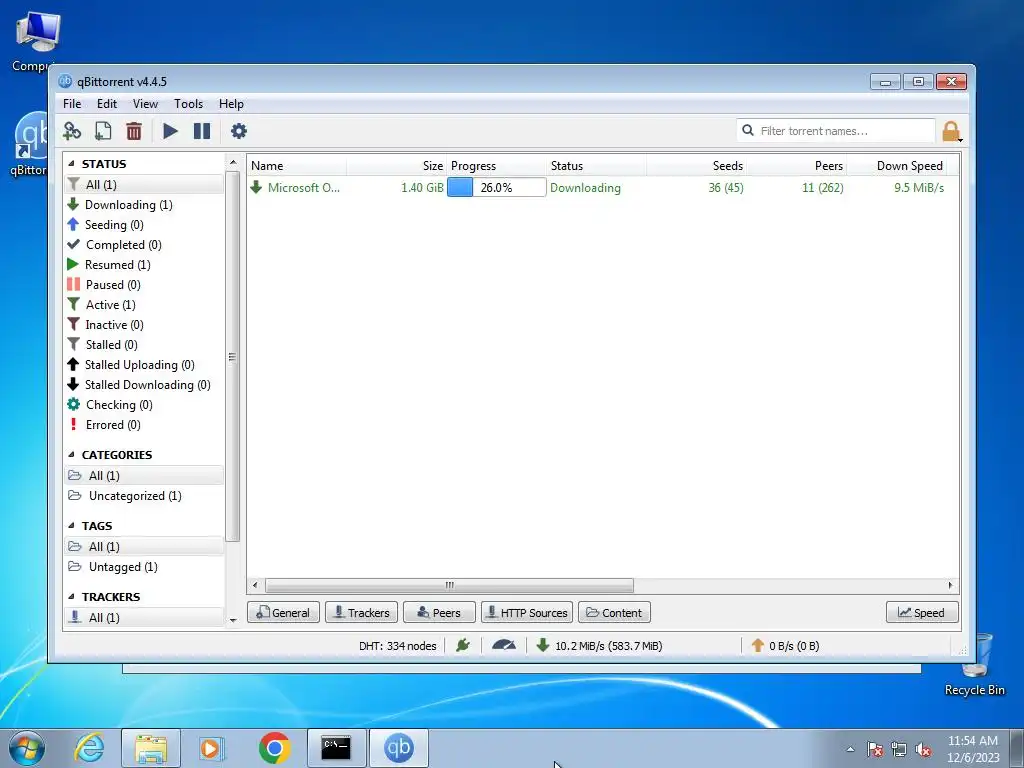Select the Resumed (1) filter
The height and width of the screenshot is (768, 1024).
pyautogui.click(x=144, y=264)
